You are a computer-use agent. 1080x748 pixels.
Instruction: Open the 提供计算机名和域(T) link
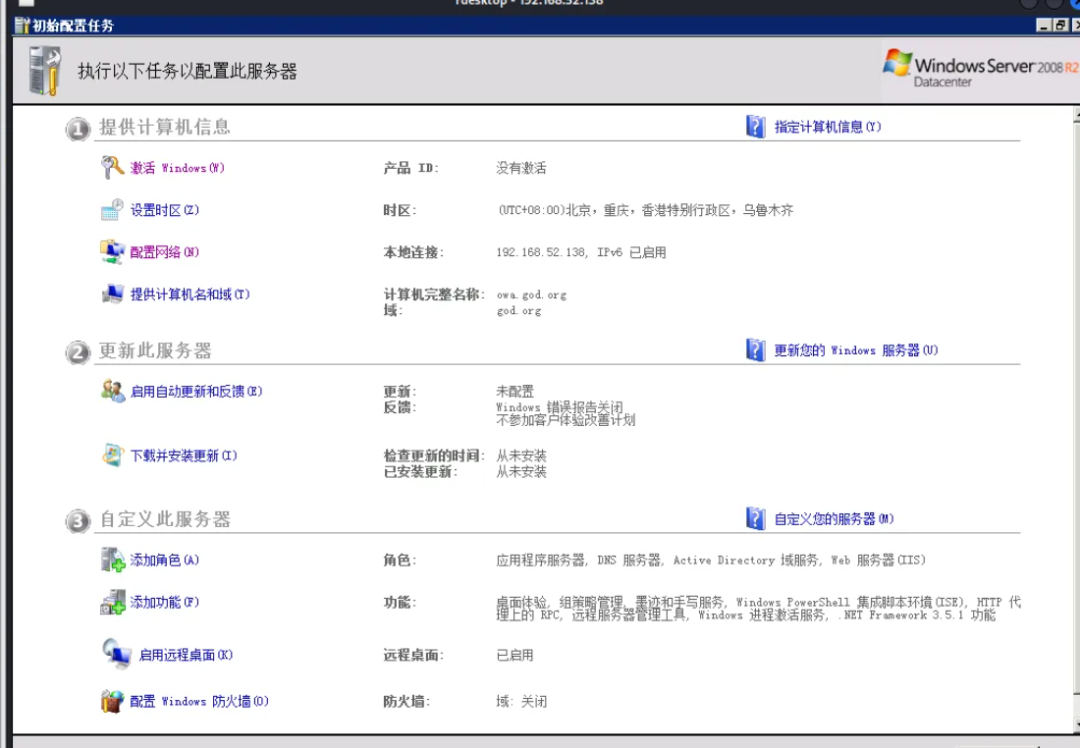click(x=190, y=294)
